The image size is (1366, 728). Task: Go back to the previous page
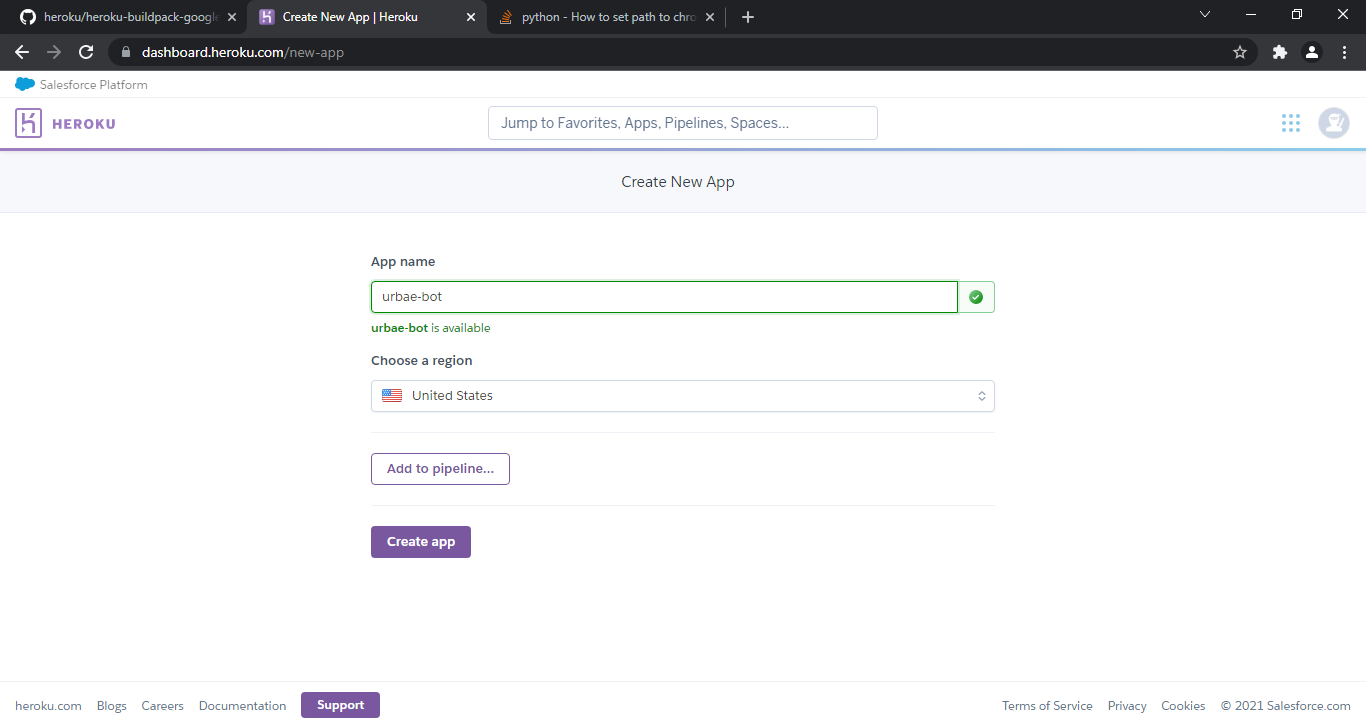pyautogui.click(x=22, y=52)
